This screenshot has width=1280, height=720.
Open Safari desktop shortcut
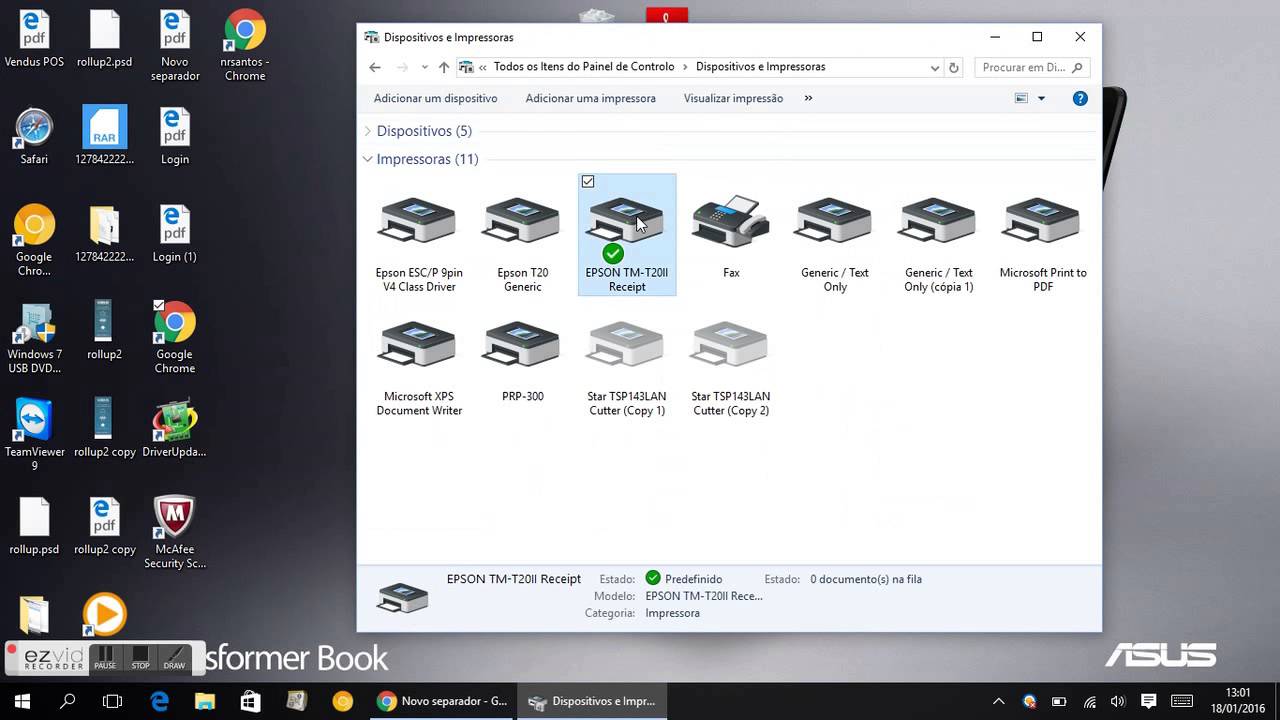pos(34,137)
